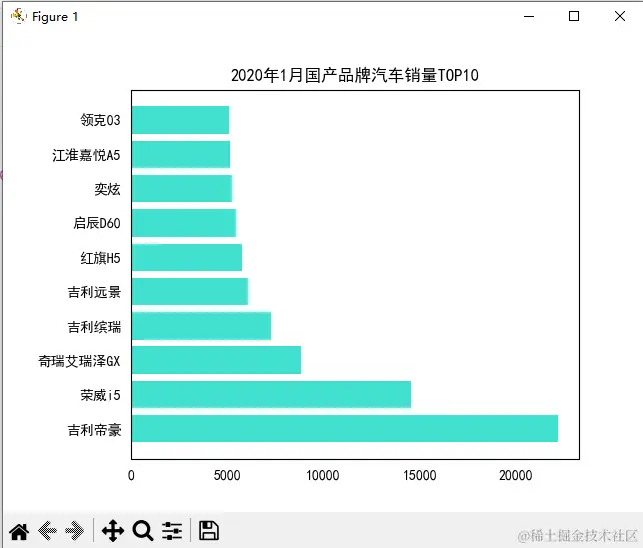Click the 吉利远景 axis label
The image size is (643, 548).
coord(94,292)
